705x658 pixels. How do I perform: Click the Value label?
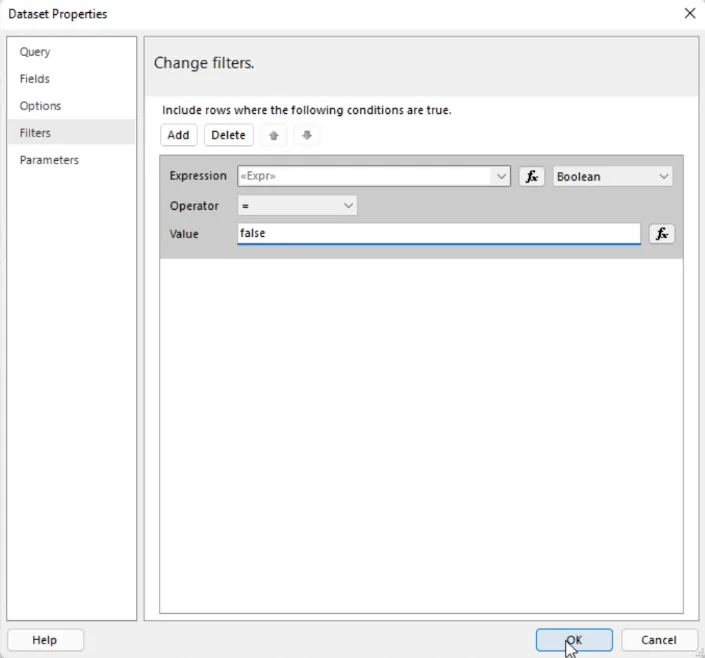[x=184, y=234]
